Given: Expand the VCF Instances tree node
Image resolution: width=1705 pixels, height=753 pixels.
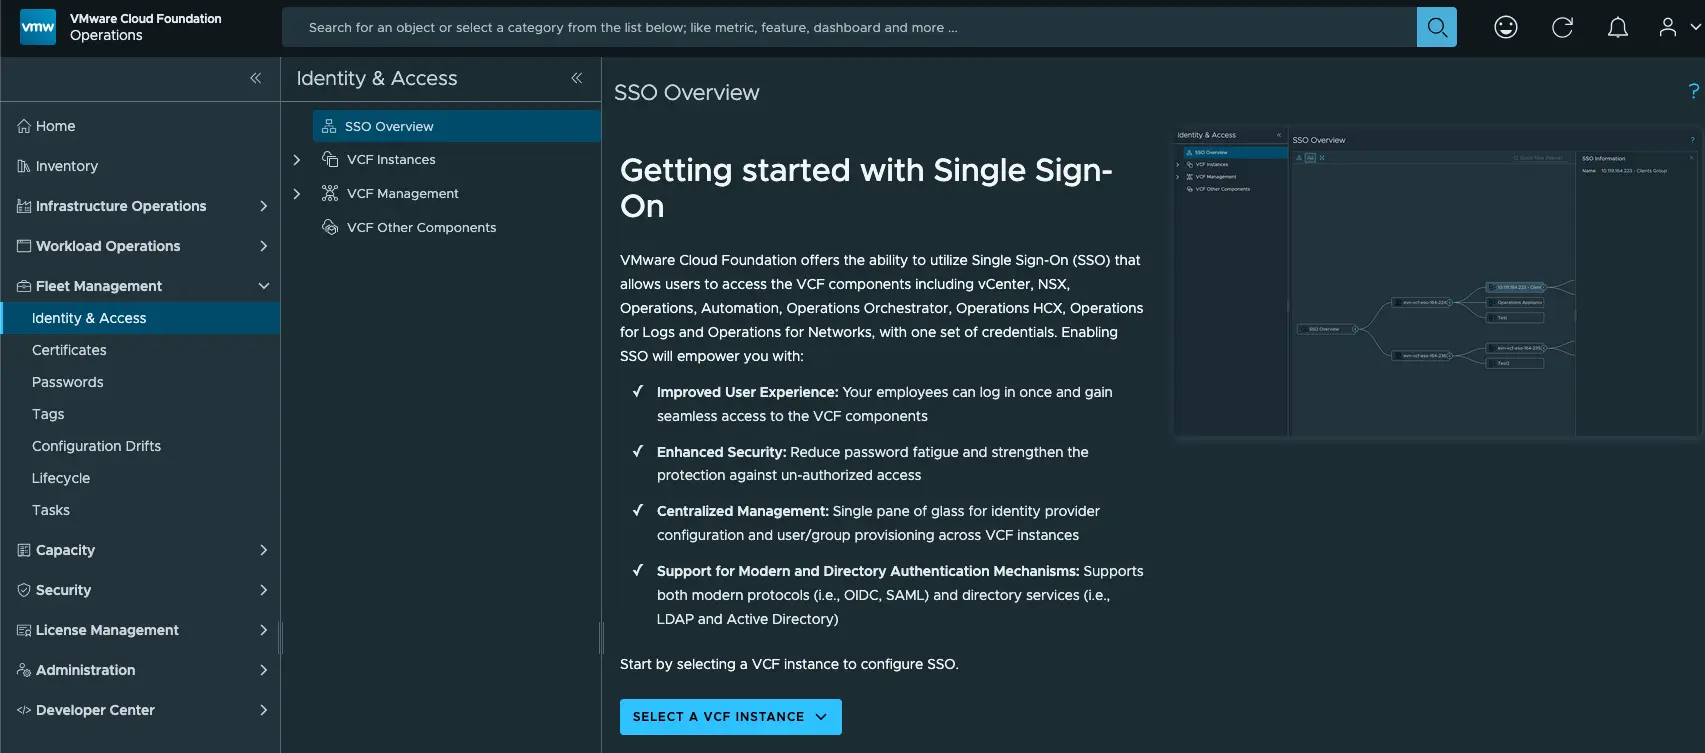Looking at the screenshot, I should pos(297,160).
